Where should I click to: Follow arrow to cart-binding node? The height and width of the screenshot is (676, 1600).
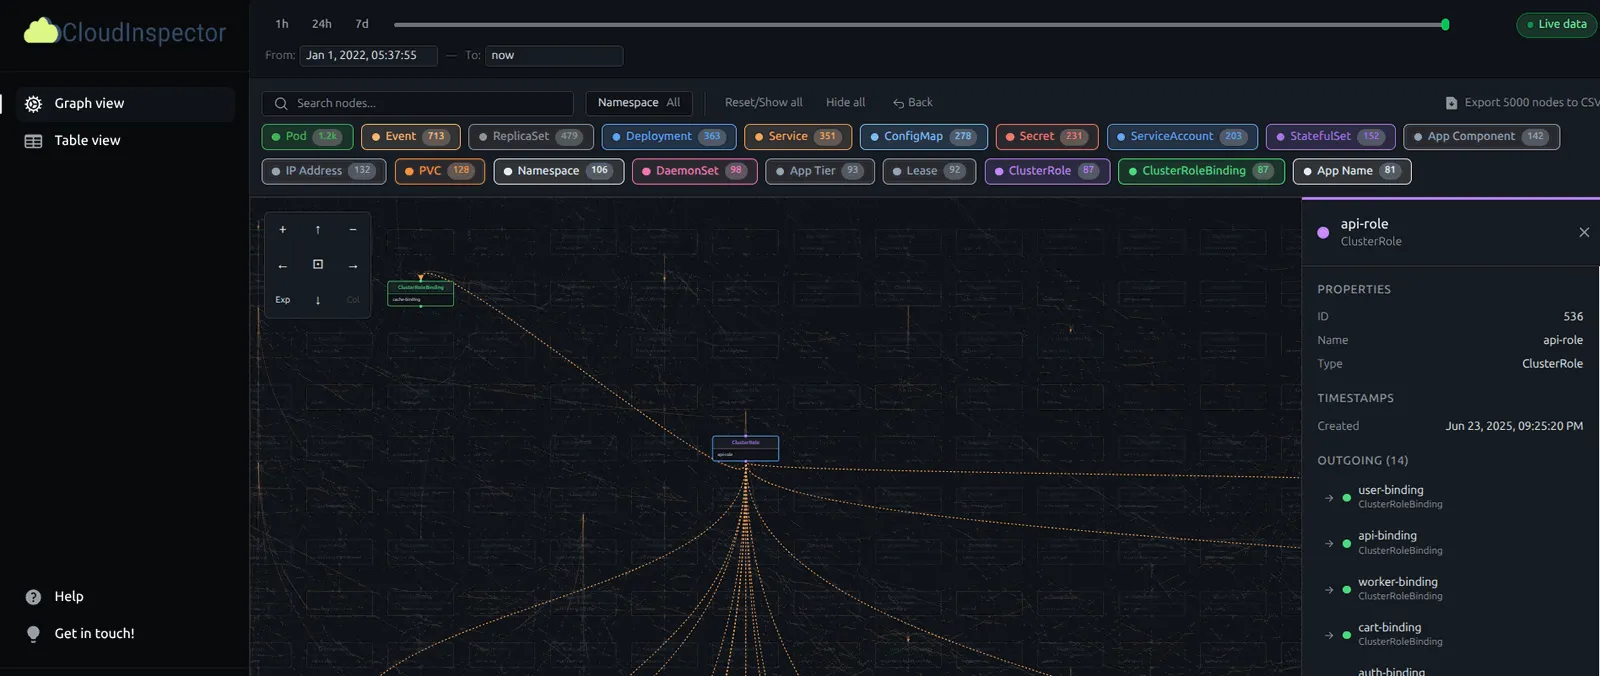[1329, 635]
